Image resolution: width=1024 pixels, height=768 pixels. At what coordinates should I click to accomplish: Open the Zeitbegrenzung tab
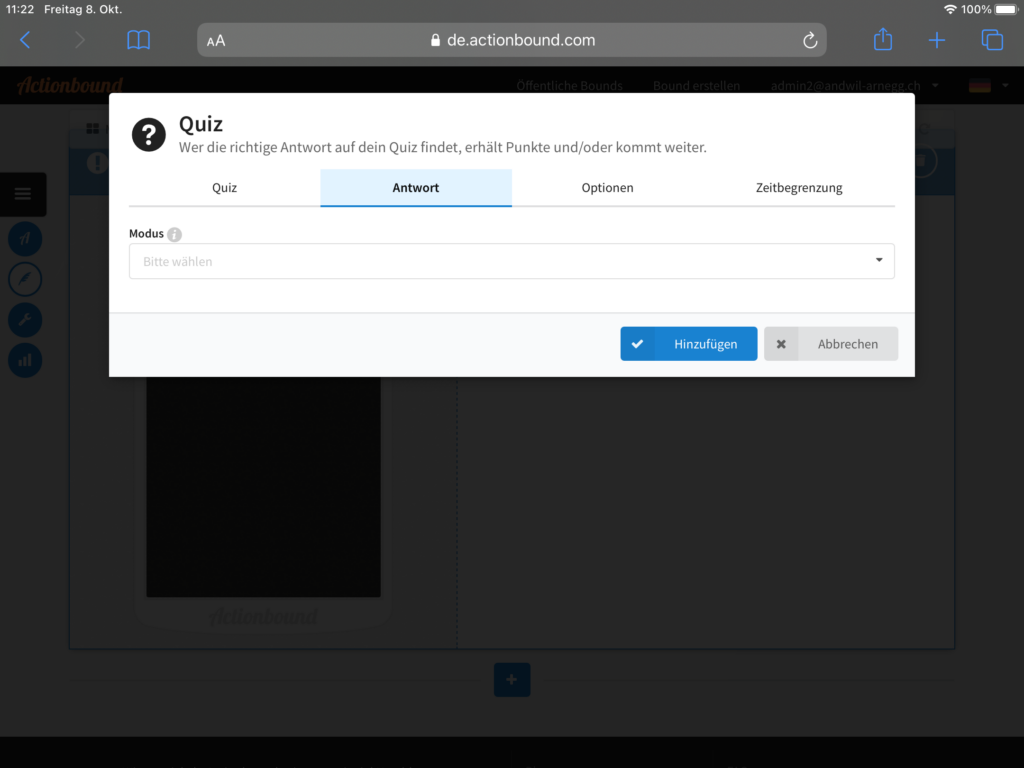click(x=798, y=188)
